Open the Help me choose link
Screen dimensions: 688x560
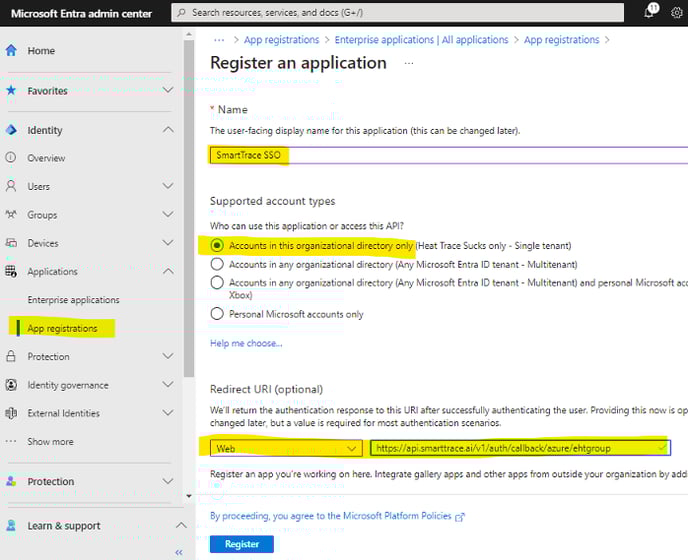pyautogui.click(x=246, y=343)
